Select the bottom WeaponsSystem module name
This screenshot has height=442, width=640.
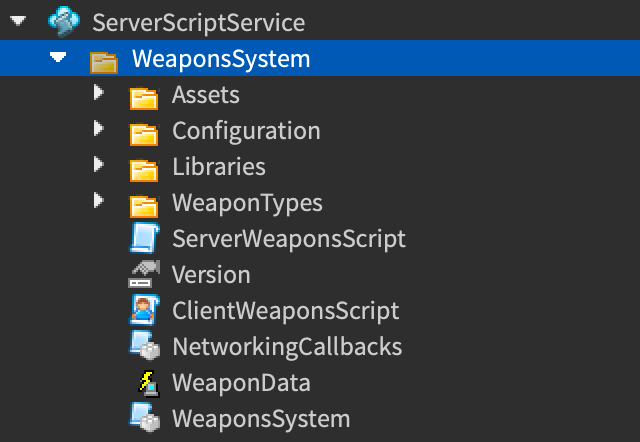click(261, 419)
